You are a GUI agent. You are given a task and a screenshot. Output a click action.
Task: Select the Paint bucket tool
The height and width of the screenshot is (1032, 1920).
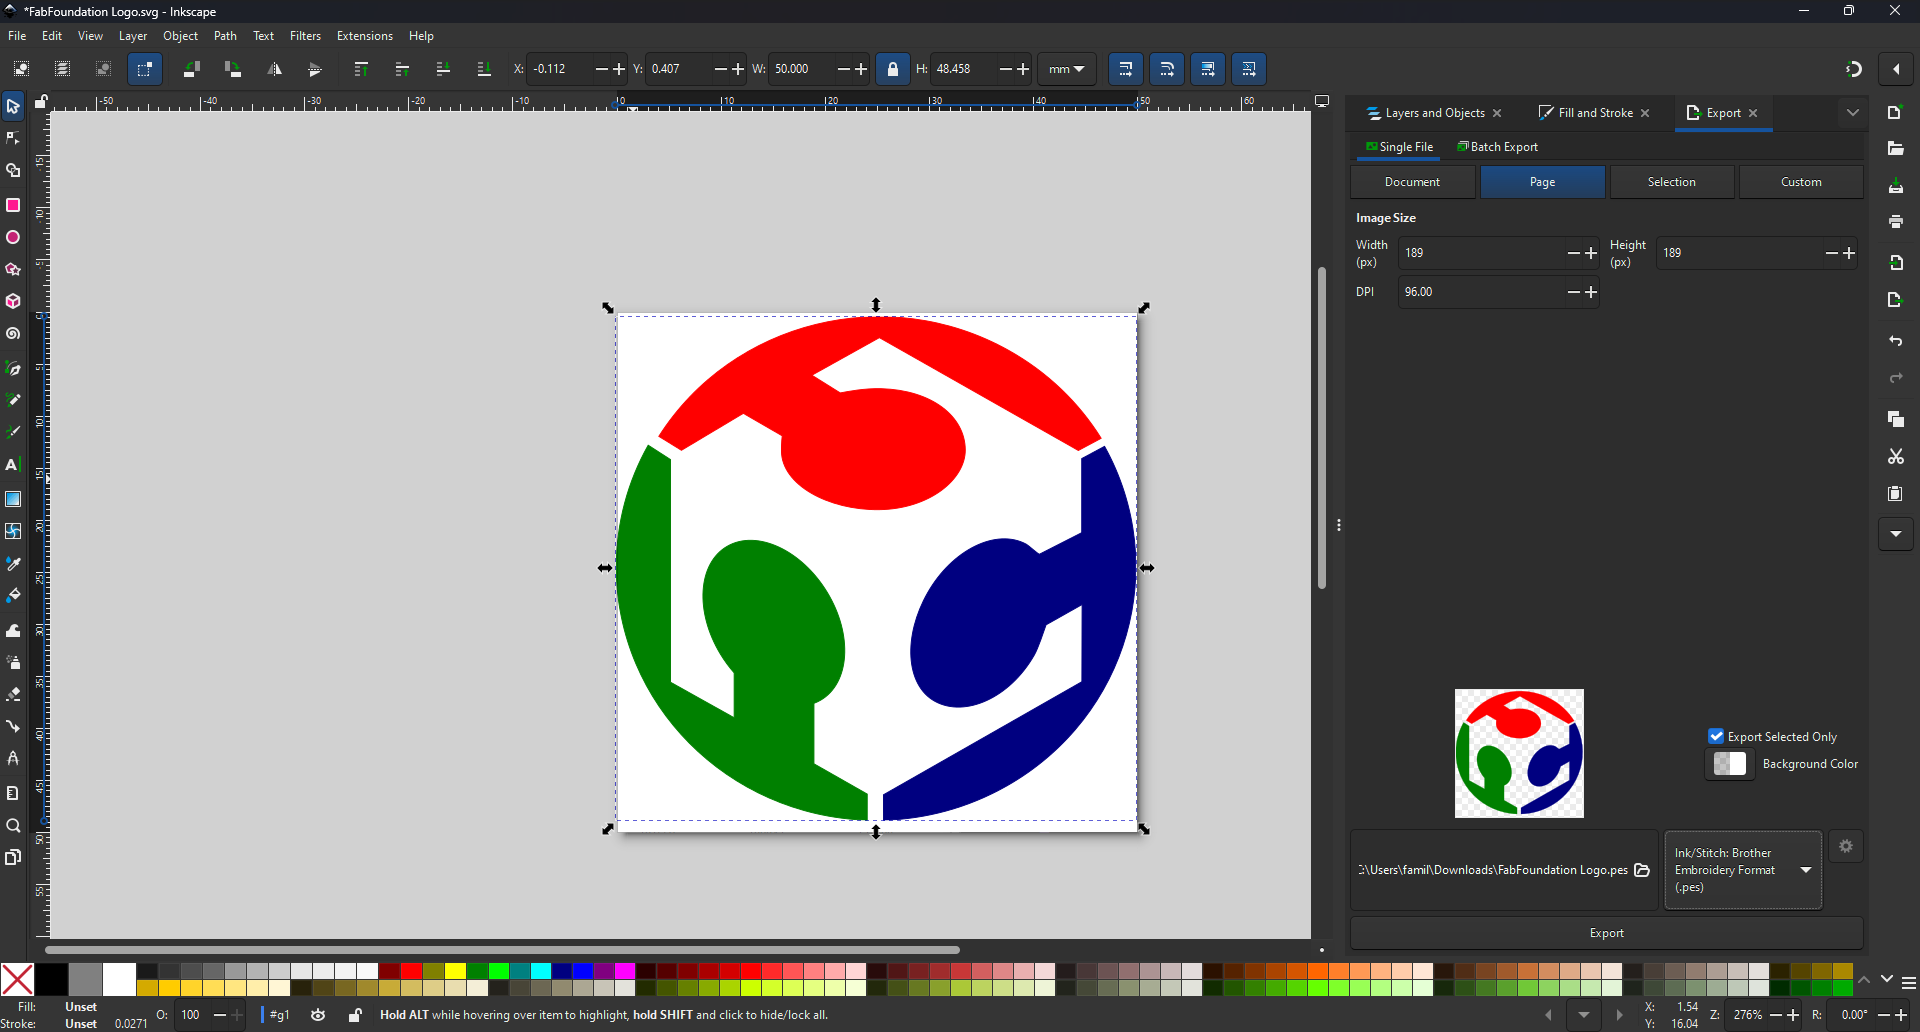pos(13,596)
